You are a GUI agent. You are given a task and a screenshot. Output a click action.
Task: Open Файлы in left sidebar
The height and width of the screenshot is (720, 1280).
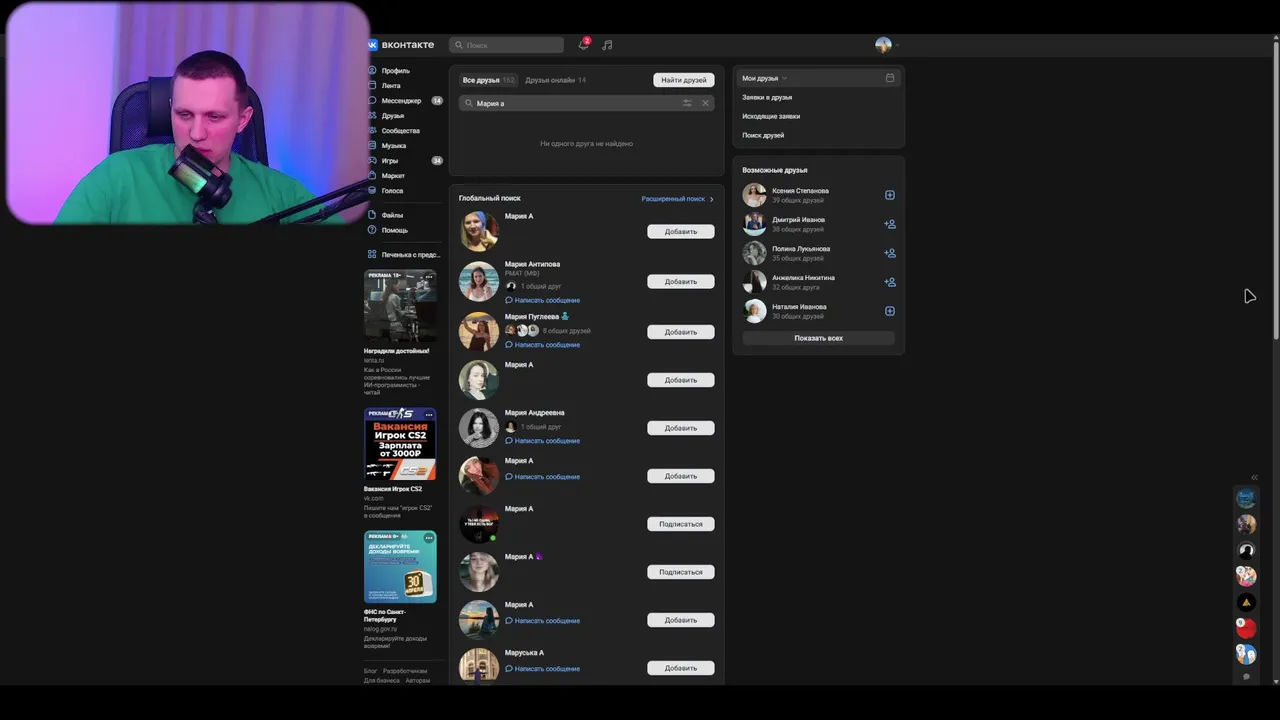392,215
